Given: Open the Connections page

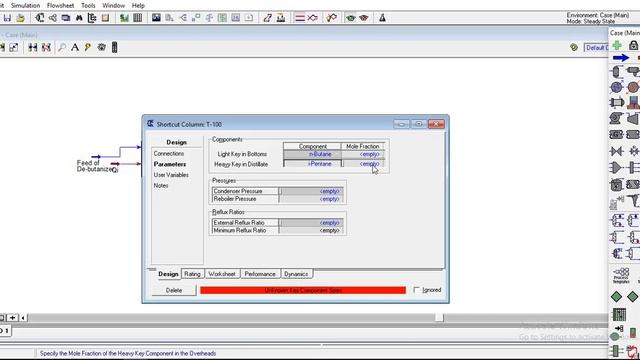Looking at the screenshot, I should 169,153.
